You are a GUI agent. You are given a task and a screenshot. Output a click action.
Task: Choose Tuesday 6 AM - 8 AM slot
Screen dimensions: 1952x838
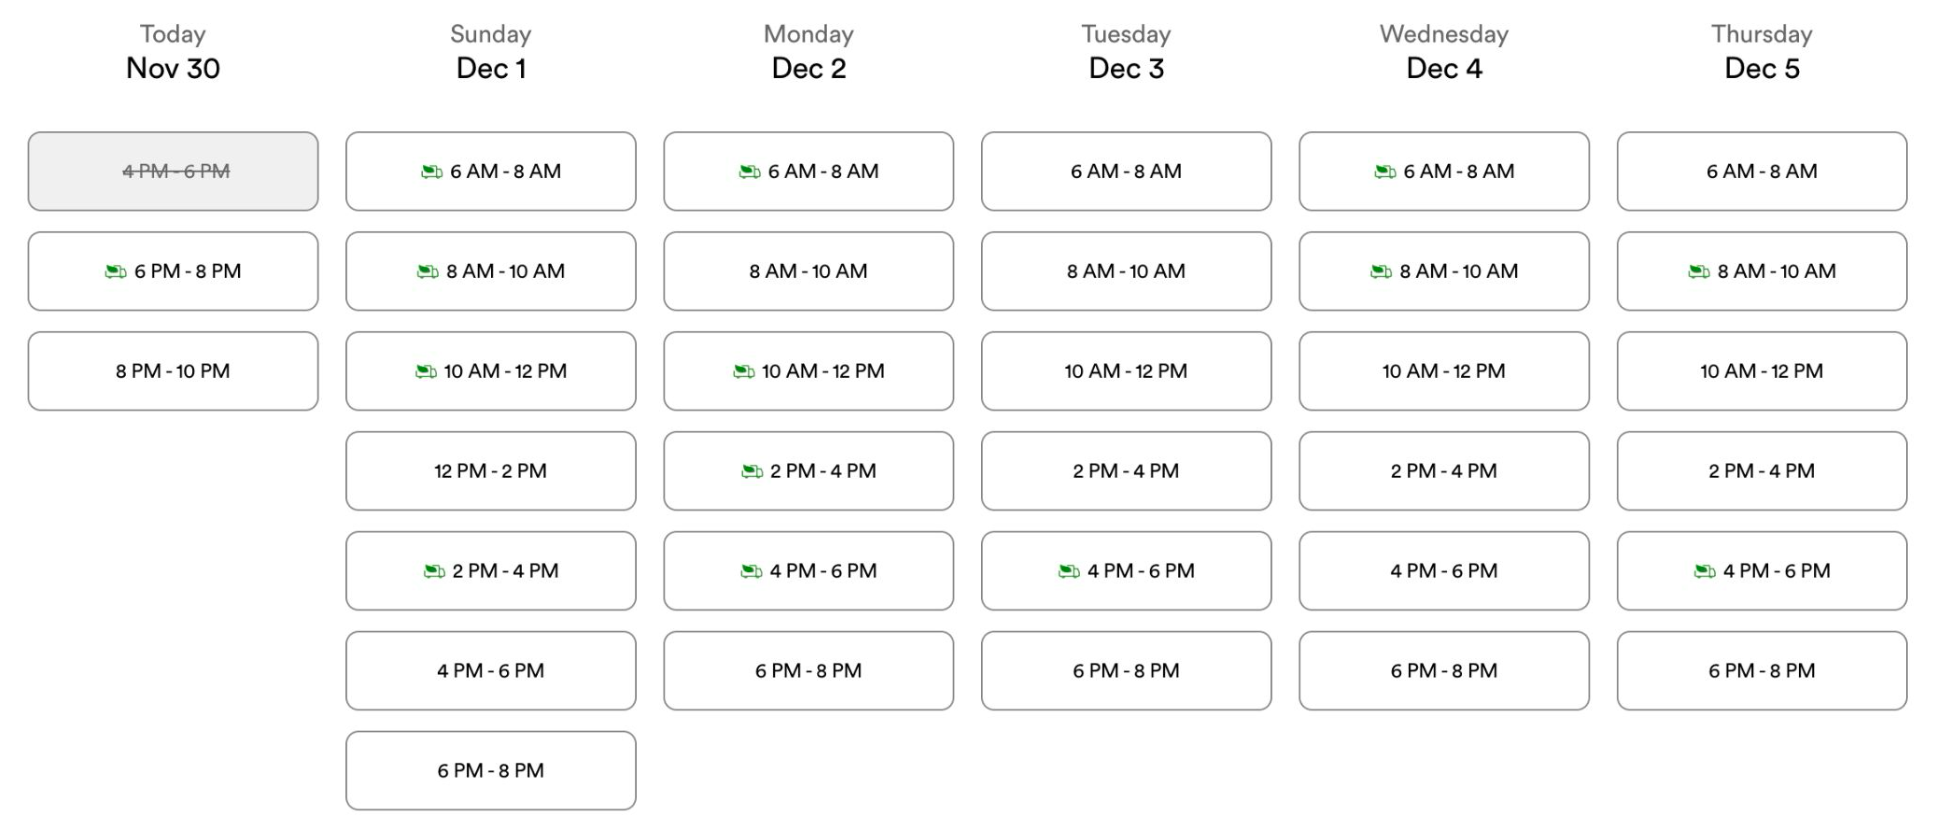(1126, 171)
